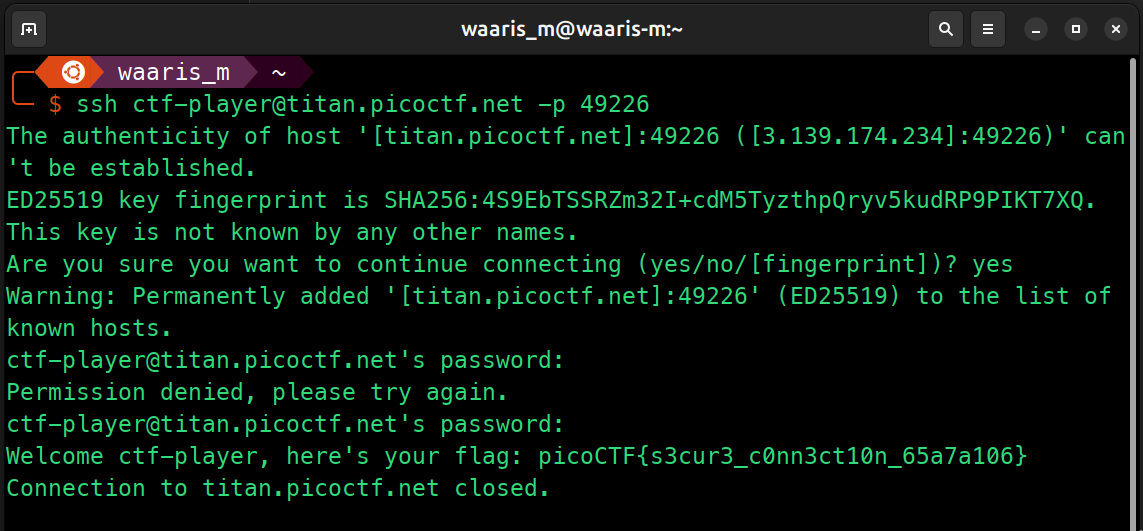Open the hamburger menu
Viewport: 1143px width, 531px height.
point(988,29)
